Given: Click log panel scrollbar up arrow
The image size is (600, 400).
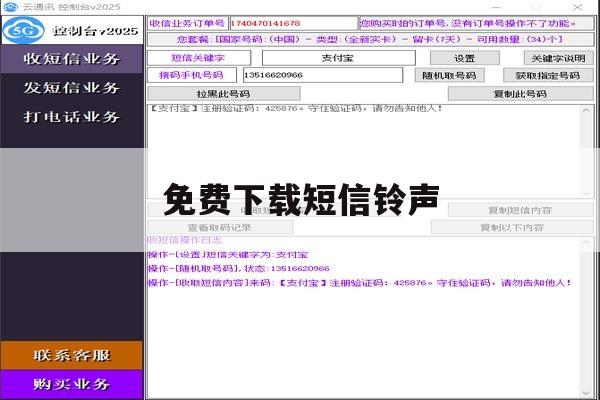Looking at the screenshot, I should click(586, 243).
